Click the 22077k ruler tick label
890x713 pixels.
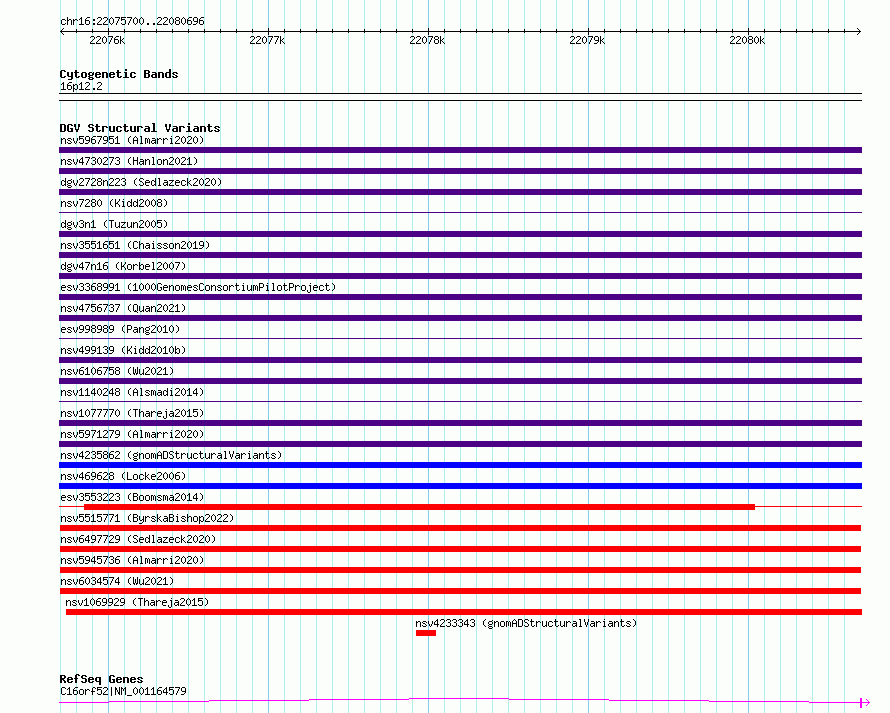click(267, 40)
